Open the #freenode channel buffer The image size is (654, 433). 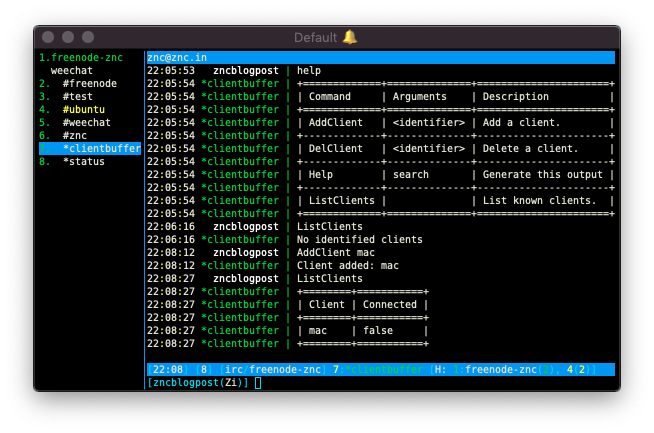point(78,83)
